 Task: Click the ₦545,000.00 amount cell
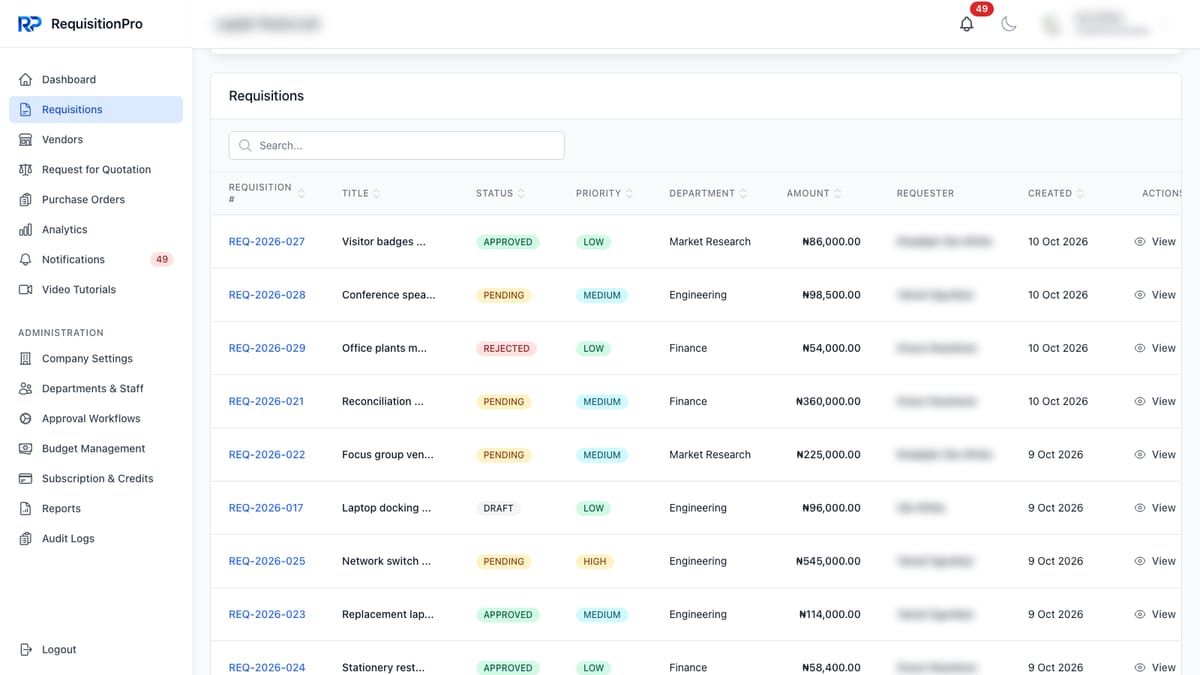(x=828, y=561)
